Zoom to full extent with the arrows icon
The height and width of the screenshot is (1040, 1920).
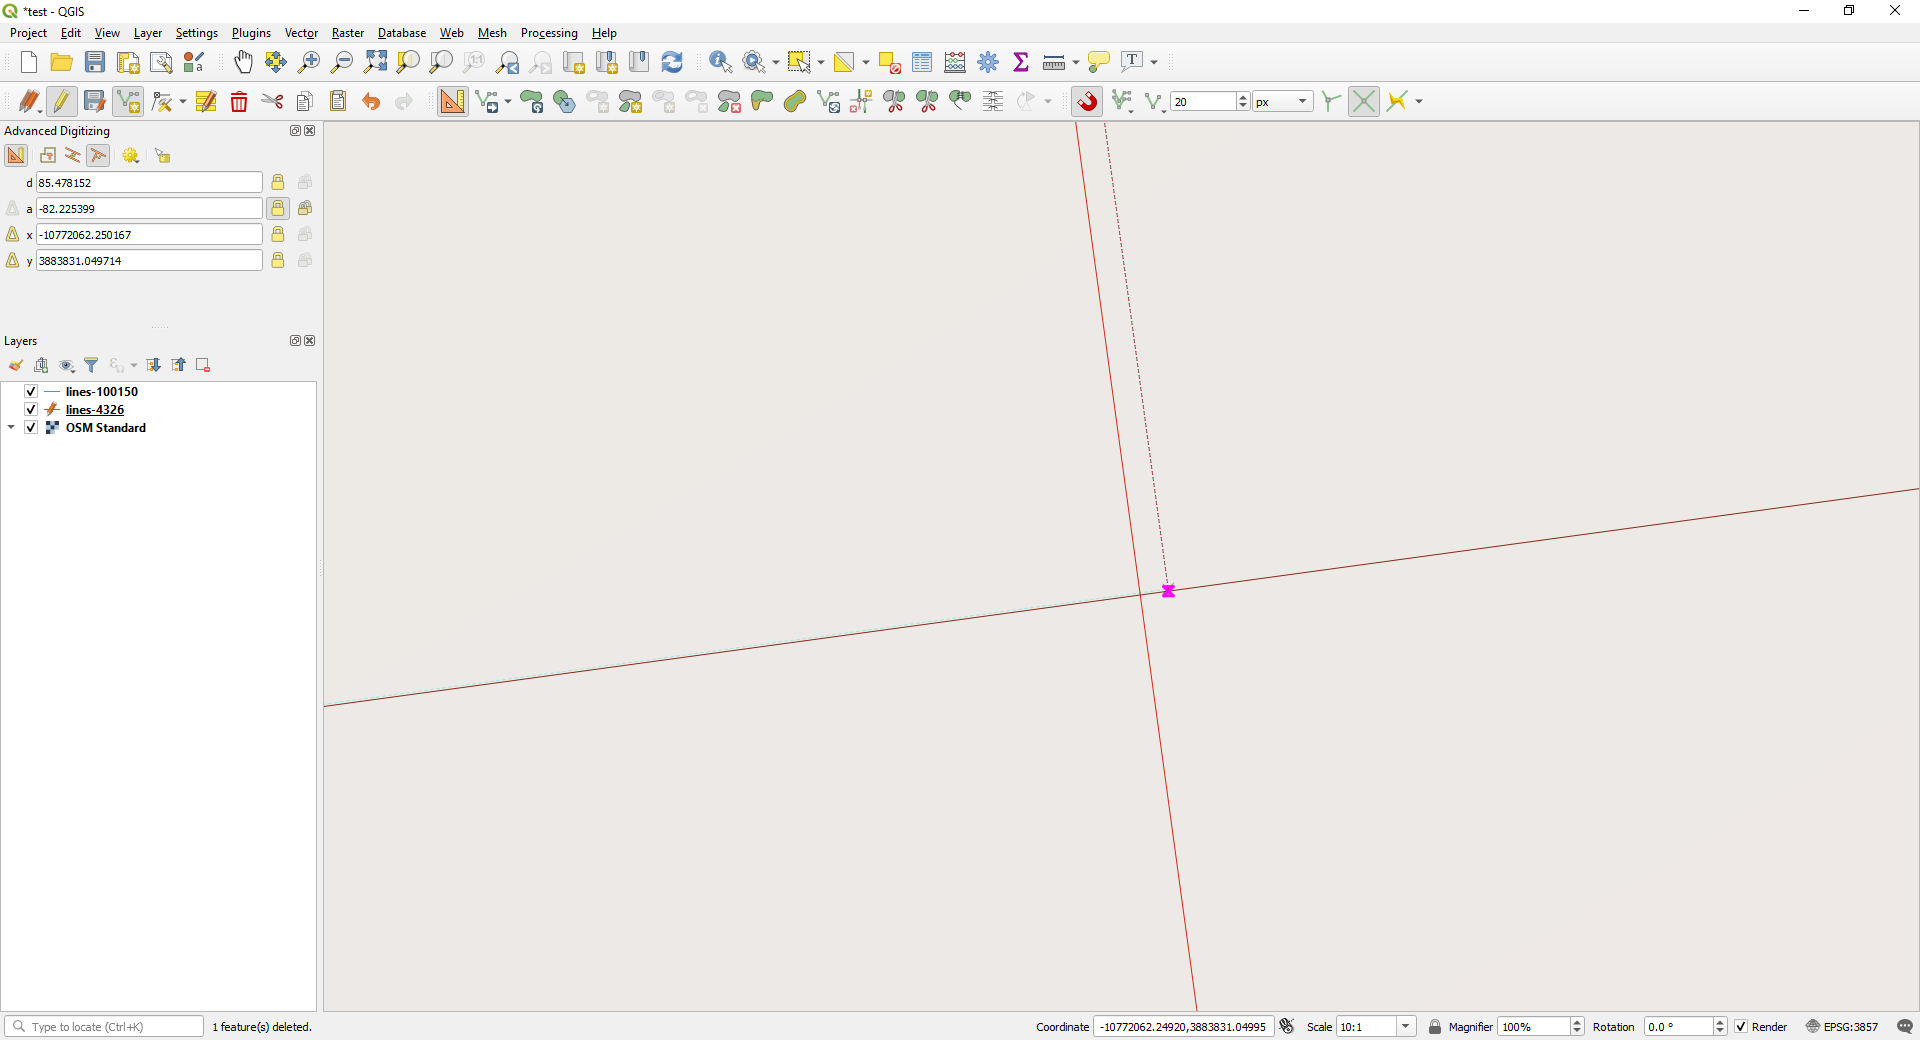(x=375, y=62)
